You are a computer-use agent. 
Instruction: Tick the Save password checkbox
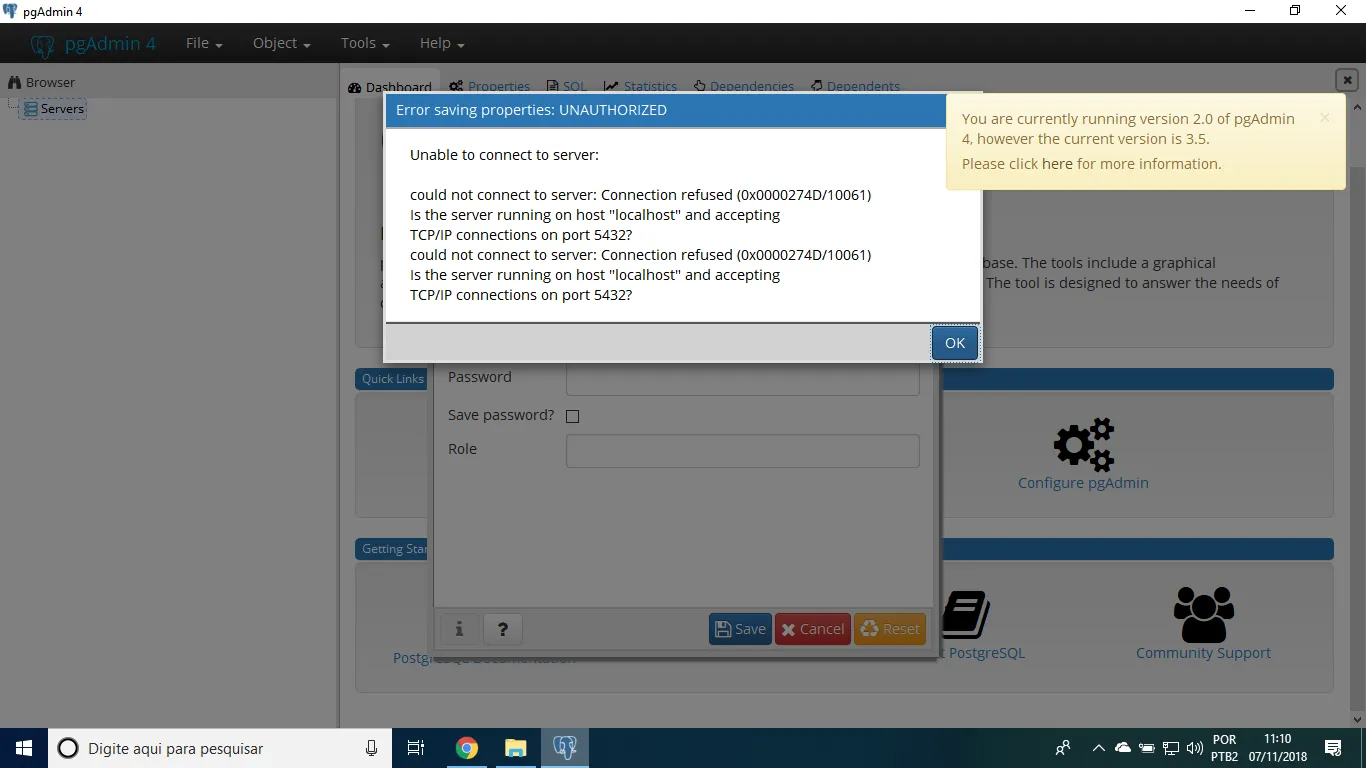point(572,416)
